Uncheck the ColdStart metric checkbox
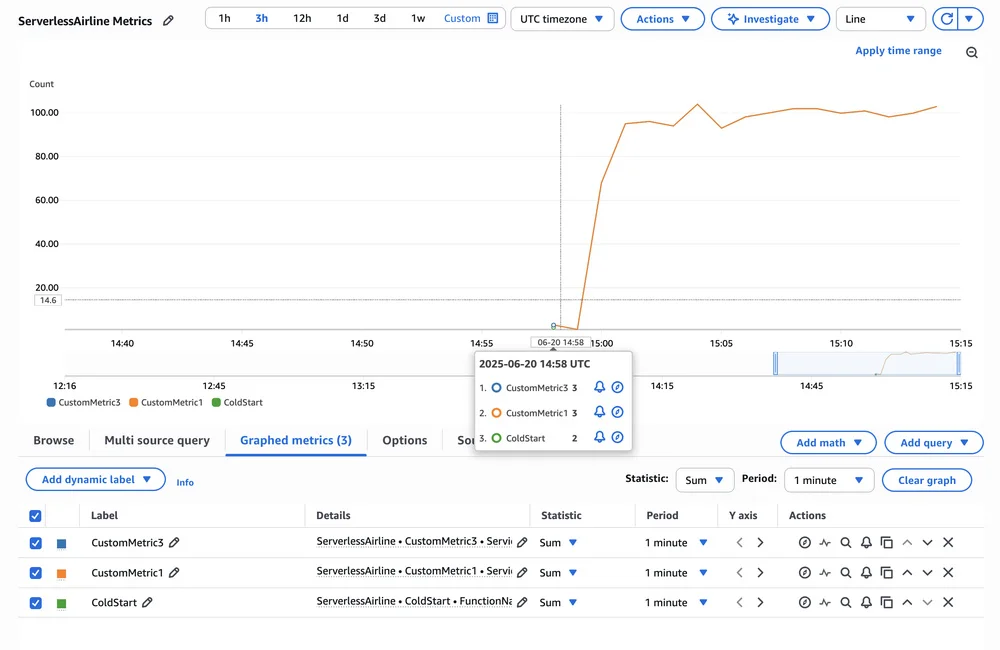Image resolution: width=1000 pixels, height=650 pixels. pos(36,603)
